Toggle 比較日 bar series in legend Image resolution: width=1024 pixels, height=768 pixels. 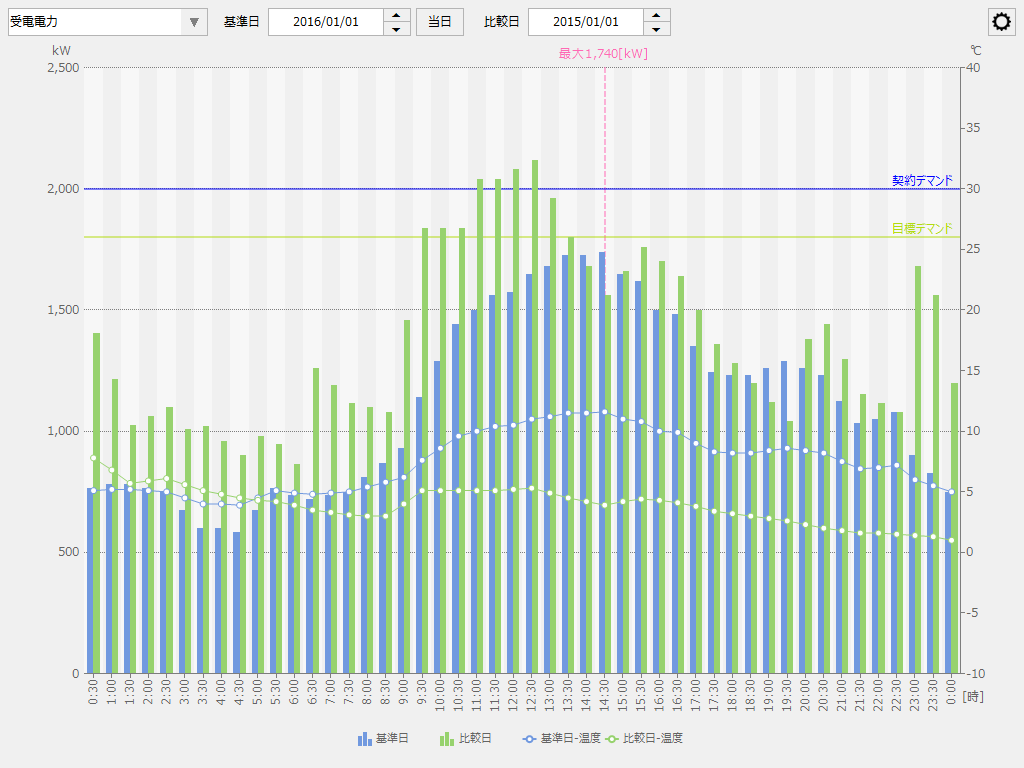[x=466, y=739]
